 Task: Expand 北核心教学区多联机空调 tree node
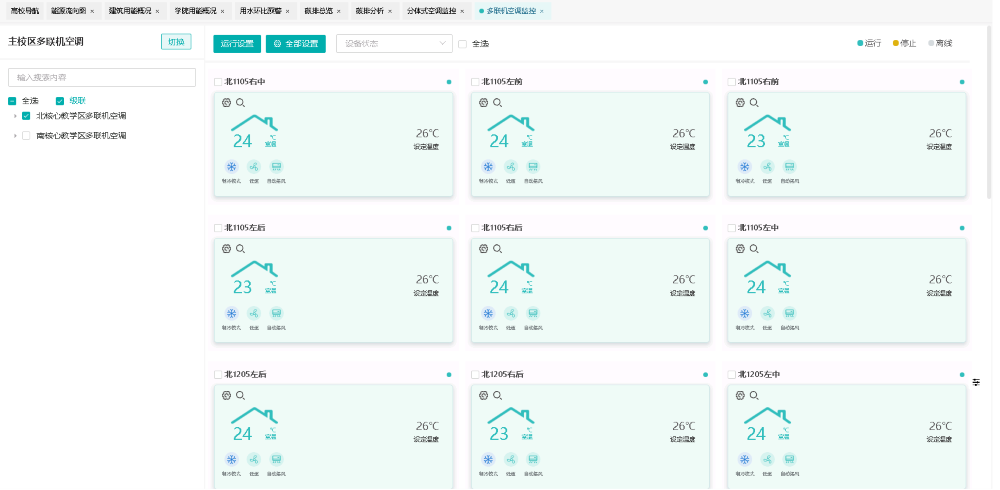pos(15,116)
